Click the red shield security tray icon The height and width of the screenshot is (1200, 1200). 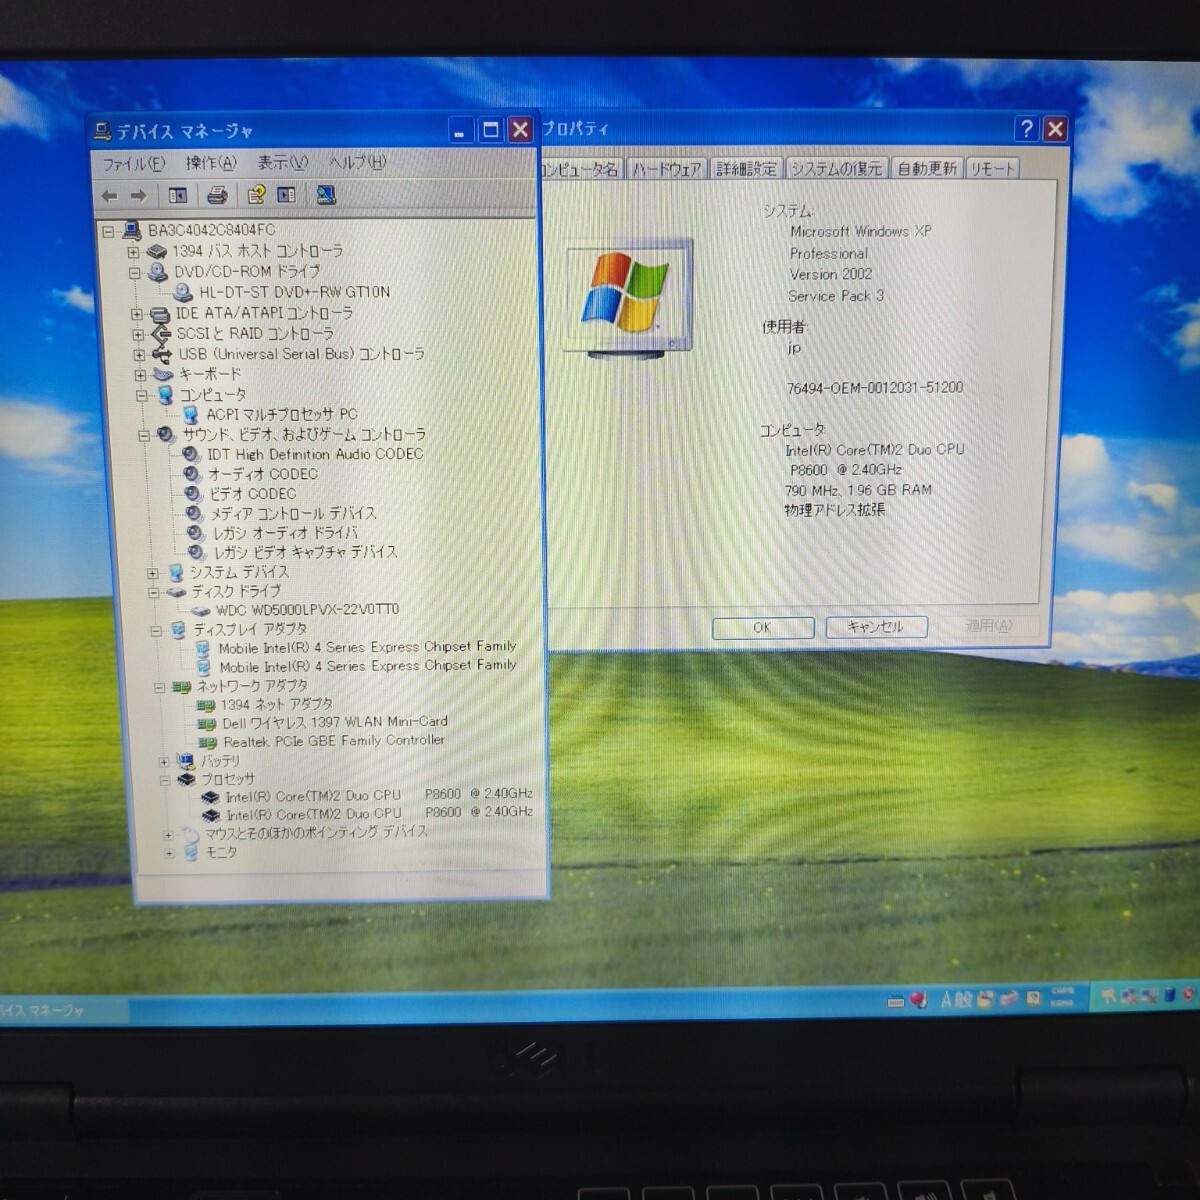tap(1188, 994)
